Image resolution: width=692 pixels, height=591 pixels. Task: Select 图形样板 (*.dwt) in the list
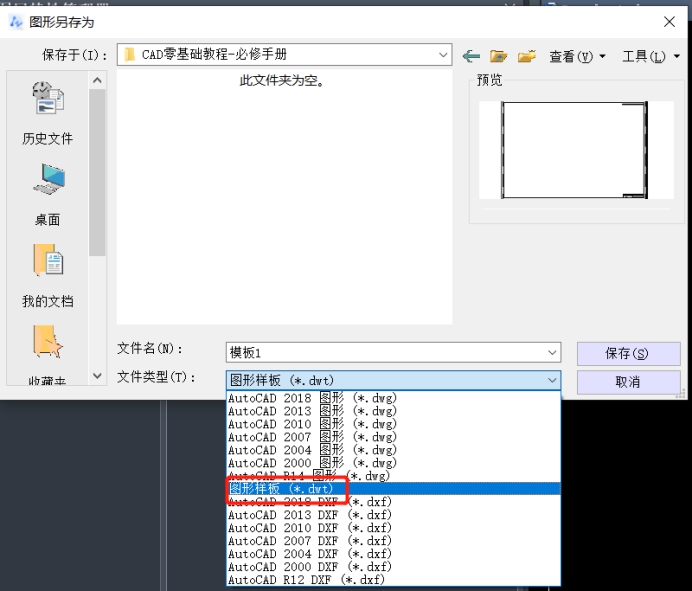click(286, 489)
